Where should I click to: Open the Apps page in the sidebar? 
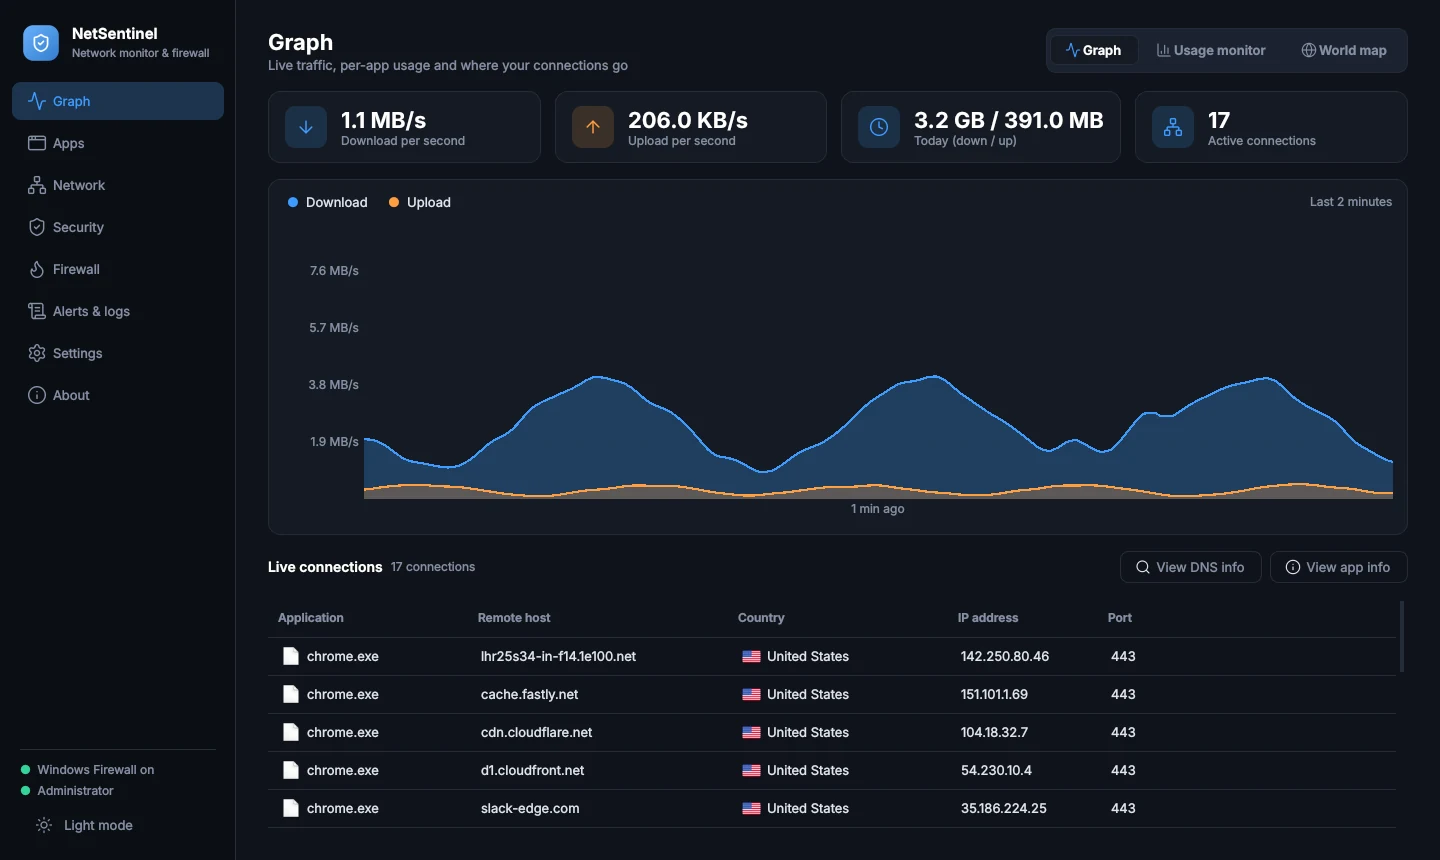[x=118, y=143]
